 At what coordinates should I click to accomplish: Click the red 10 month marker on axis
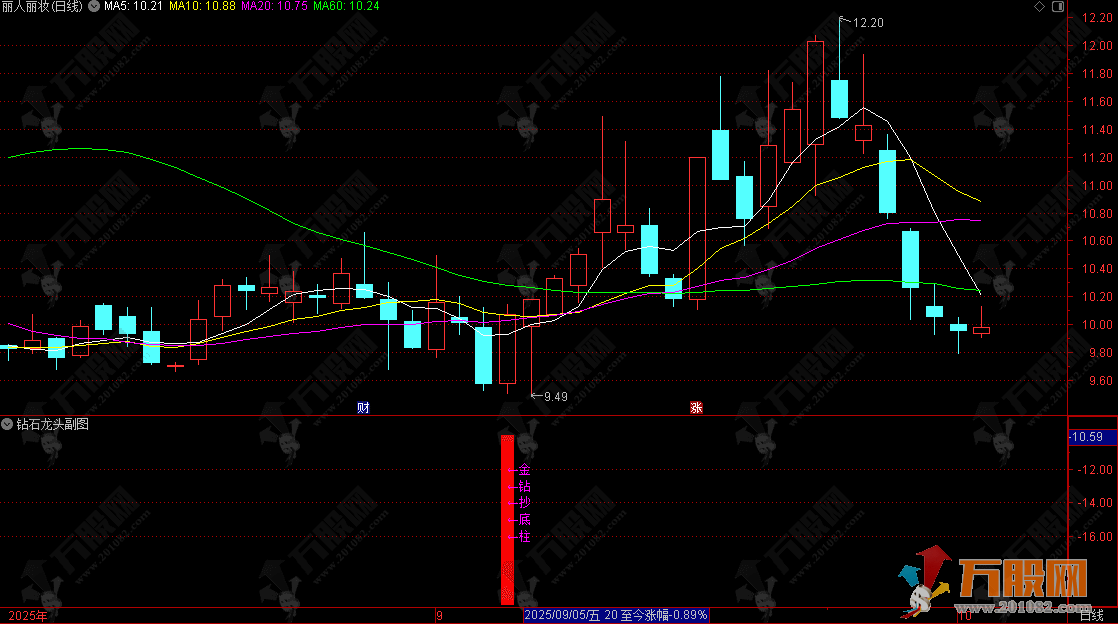[x=968, y=616]
